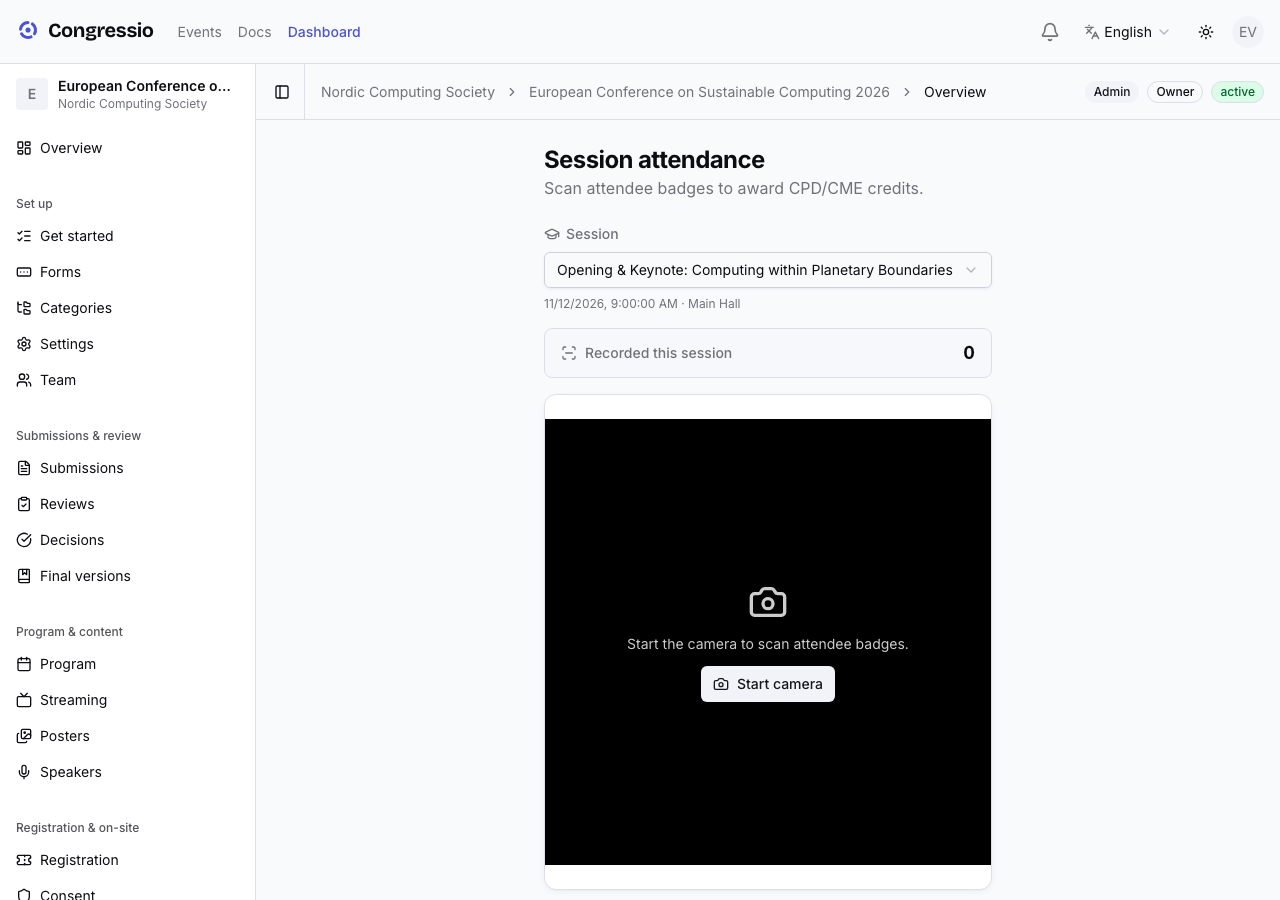Open the Posters page

point(127,736)
